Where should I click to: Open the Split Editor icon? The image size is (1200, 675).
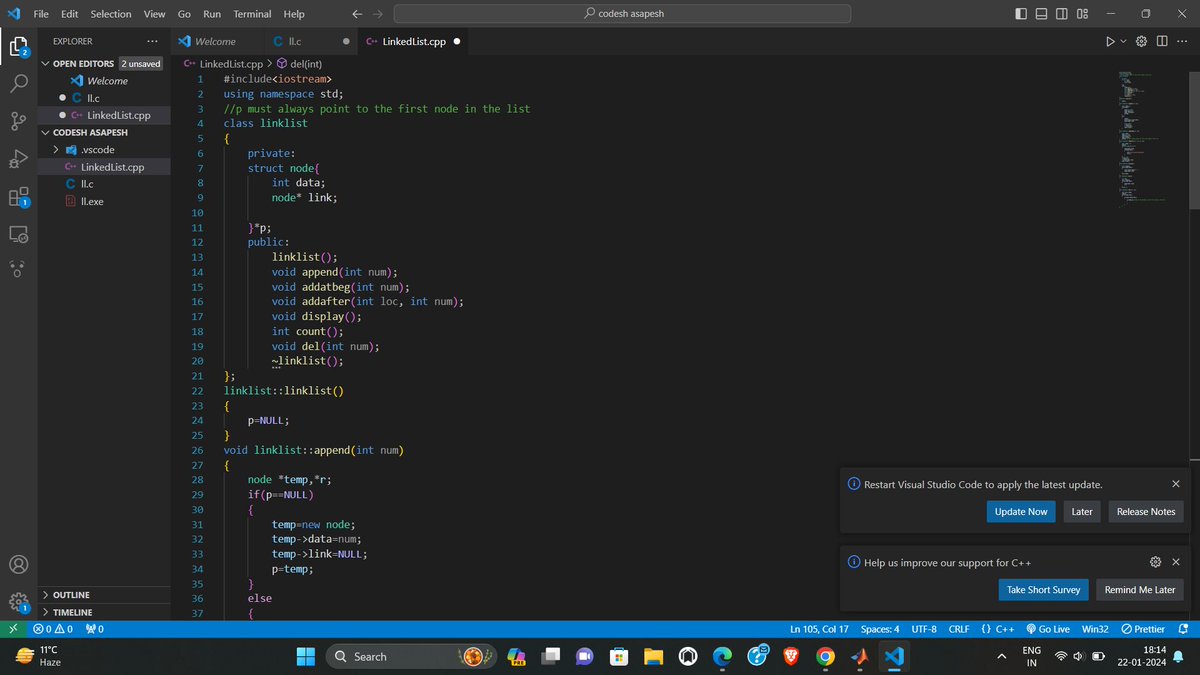pyautogui.click(x=1162, y=41)
